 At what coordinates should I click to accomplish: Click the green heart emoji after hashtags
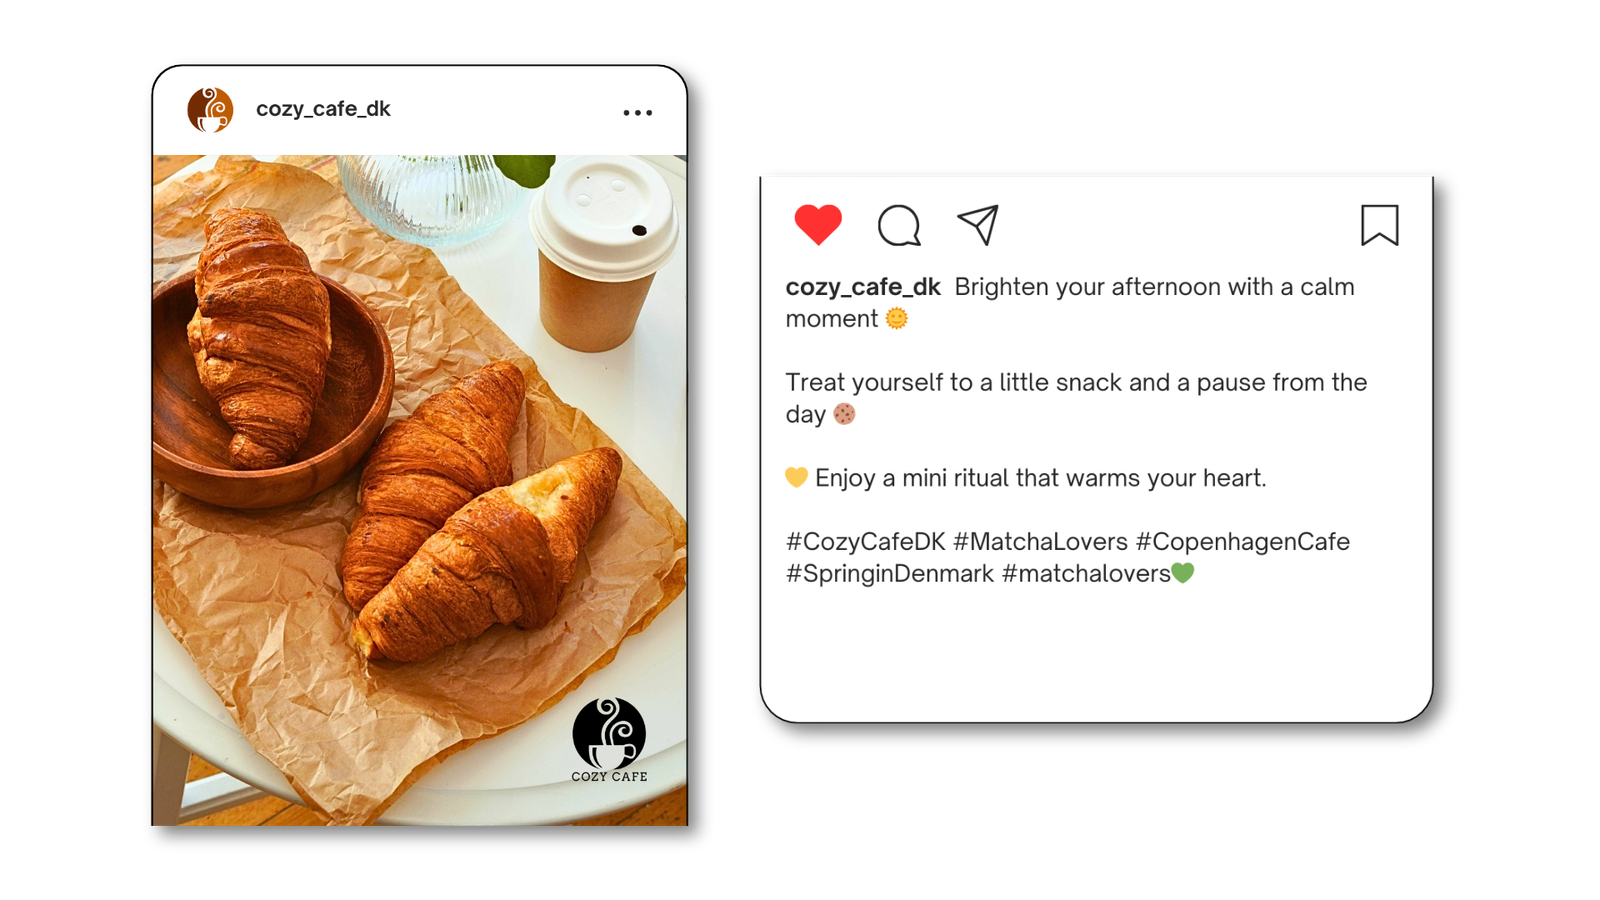tap(1183, 573)
